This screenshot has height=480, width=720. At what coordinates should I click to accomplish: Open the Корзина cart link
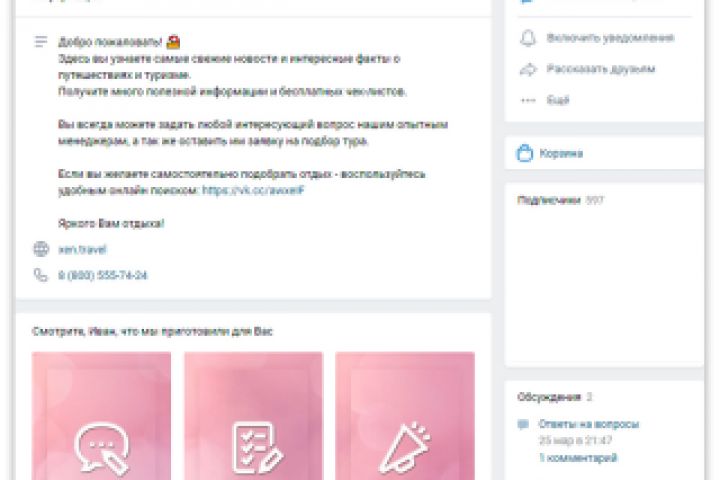coord(561,153)
